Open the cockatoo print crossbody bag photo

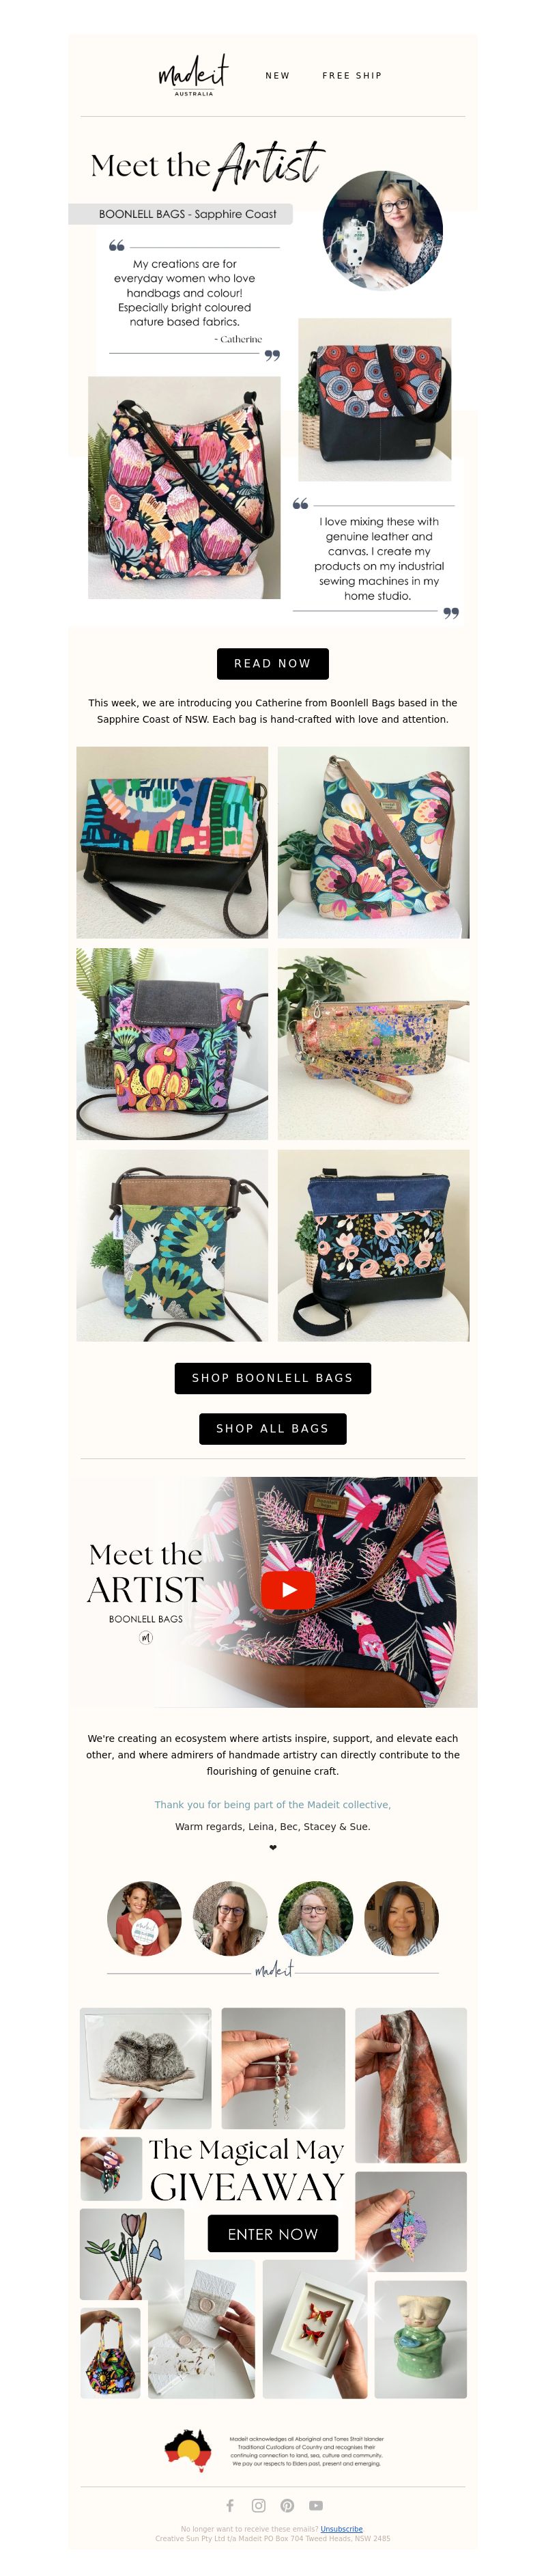tap(172, 1245)
